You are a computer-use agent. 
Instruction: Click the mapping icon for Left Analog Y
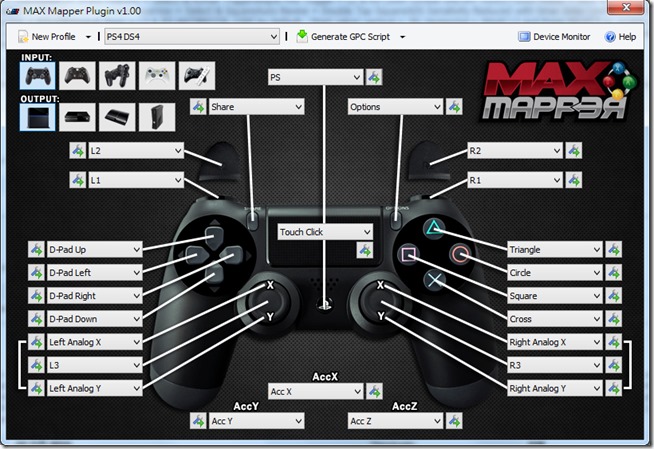(36, 388)
